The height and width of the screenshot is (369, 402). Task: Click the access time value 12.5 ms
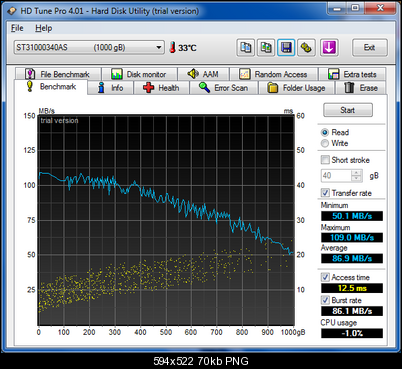click(x=352, y=288)
